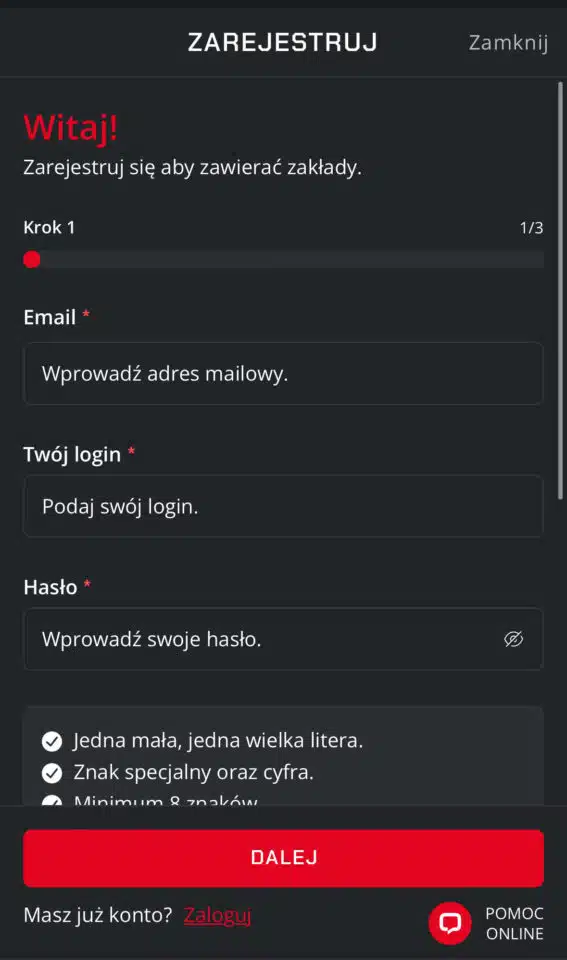The width and height of the screenshot is (567, 960).
Task: Focus the Twój login input field
Action: pos(283,506)
